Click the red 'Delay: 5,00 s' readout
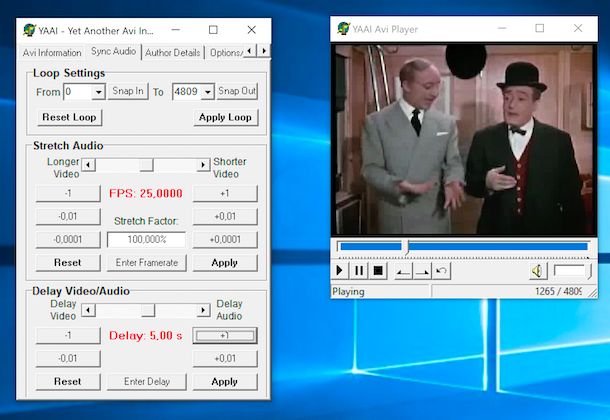Image resolution: width=610 pixels, height=420 pixels. coord(145,335)
